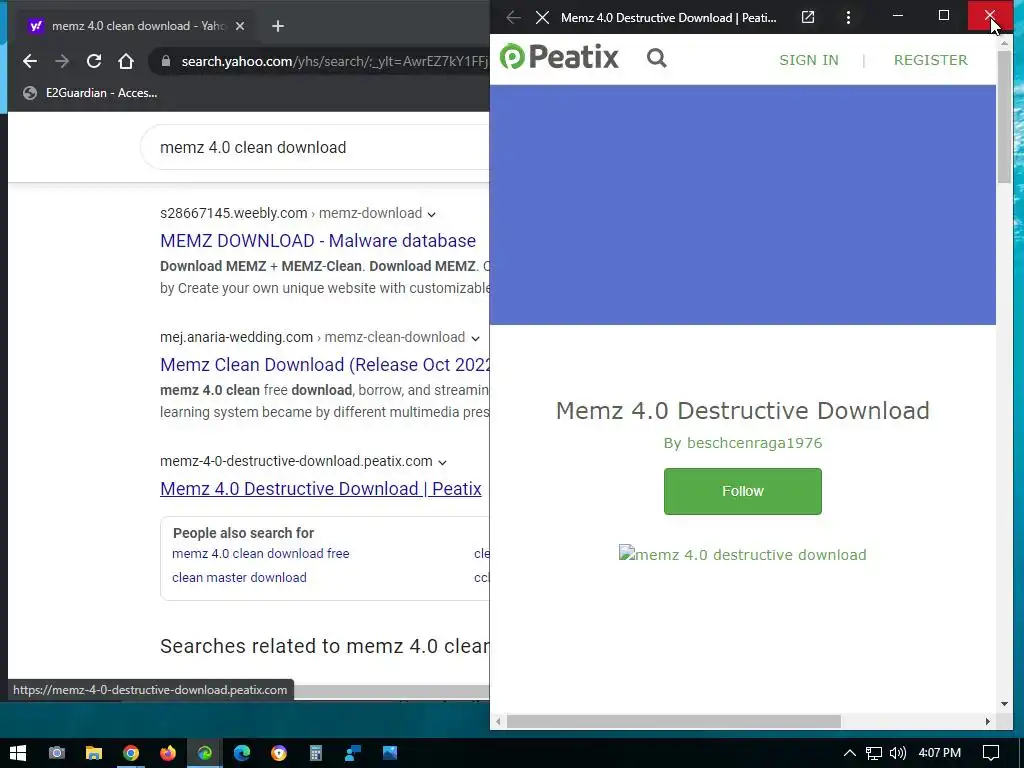The image size is (1024, 768).
Task: Stop loading the Peatix popup page
Action: pos(542,18)
